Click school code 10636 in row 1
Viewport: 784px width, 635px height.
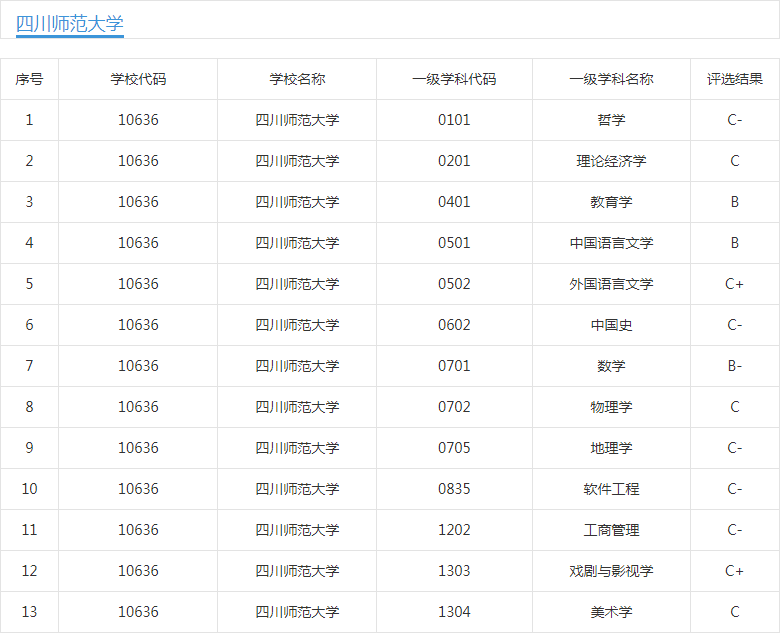point(138,120)
